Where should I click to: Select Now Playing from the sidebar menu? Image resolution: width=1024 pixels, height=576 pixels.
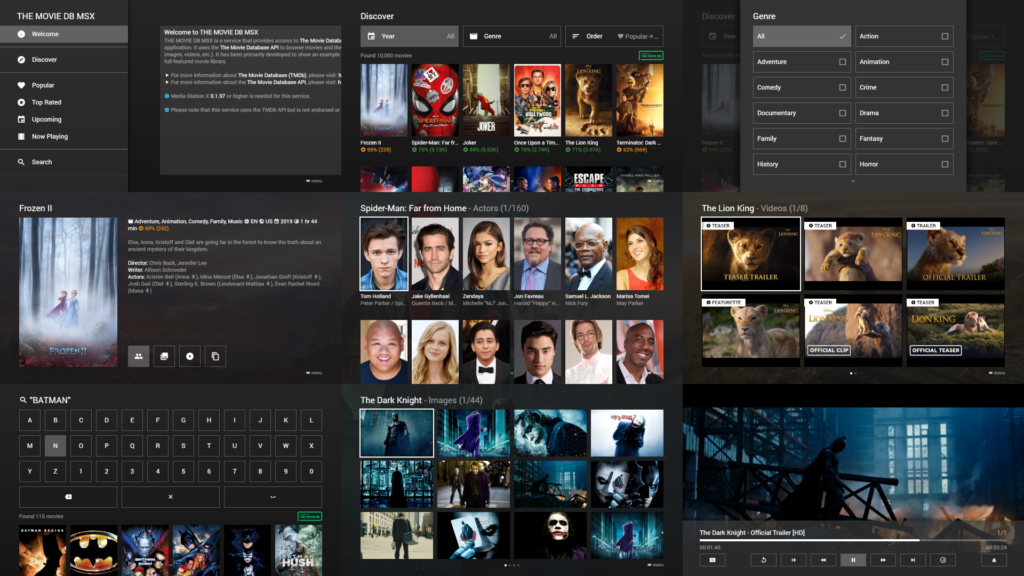point(49,136)
